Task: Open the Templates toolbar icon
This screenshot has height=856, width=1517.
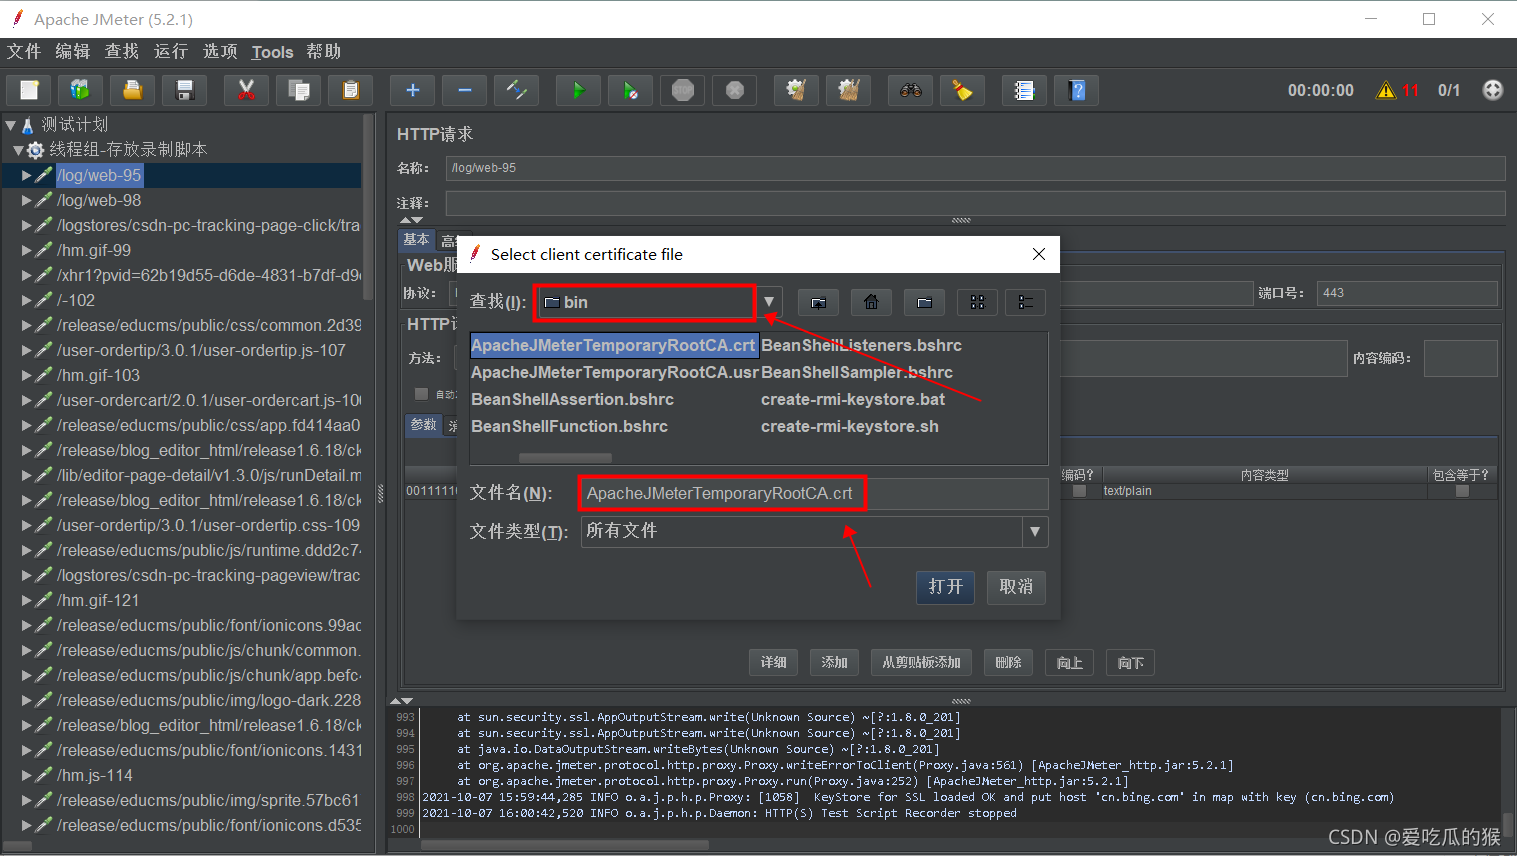Action: [80, 90]
